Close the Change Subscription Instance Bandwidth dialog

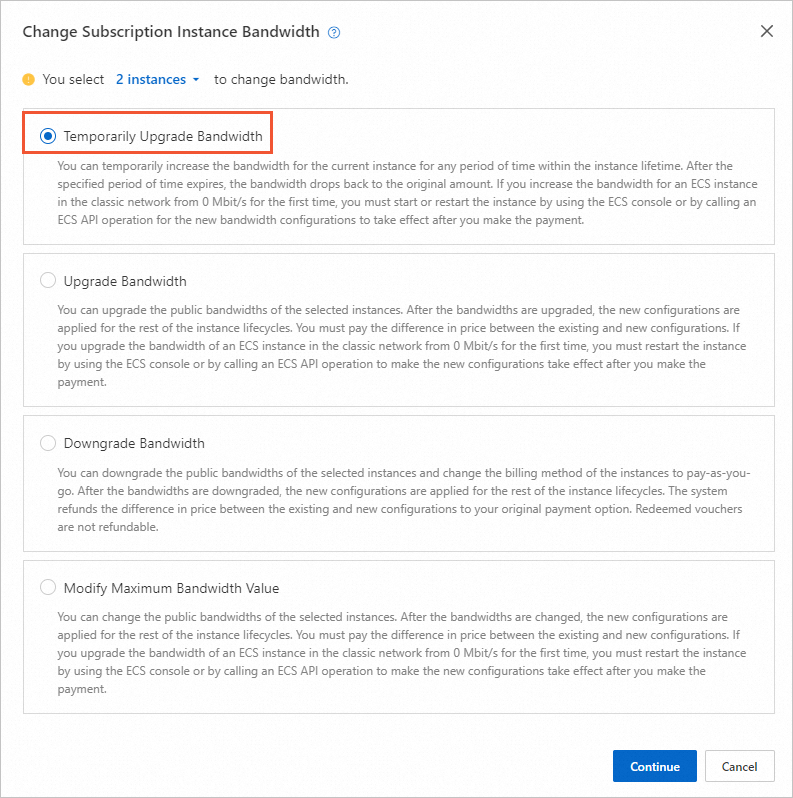pyautogui.click(x=767, y=31)
